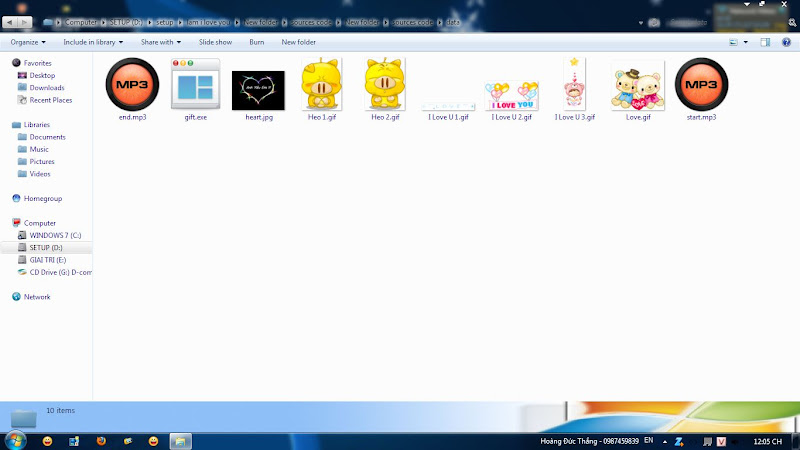800x450 pixels.
Task: Open Downloads in Favorites
Action: tap(46, 88)
